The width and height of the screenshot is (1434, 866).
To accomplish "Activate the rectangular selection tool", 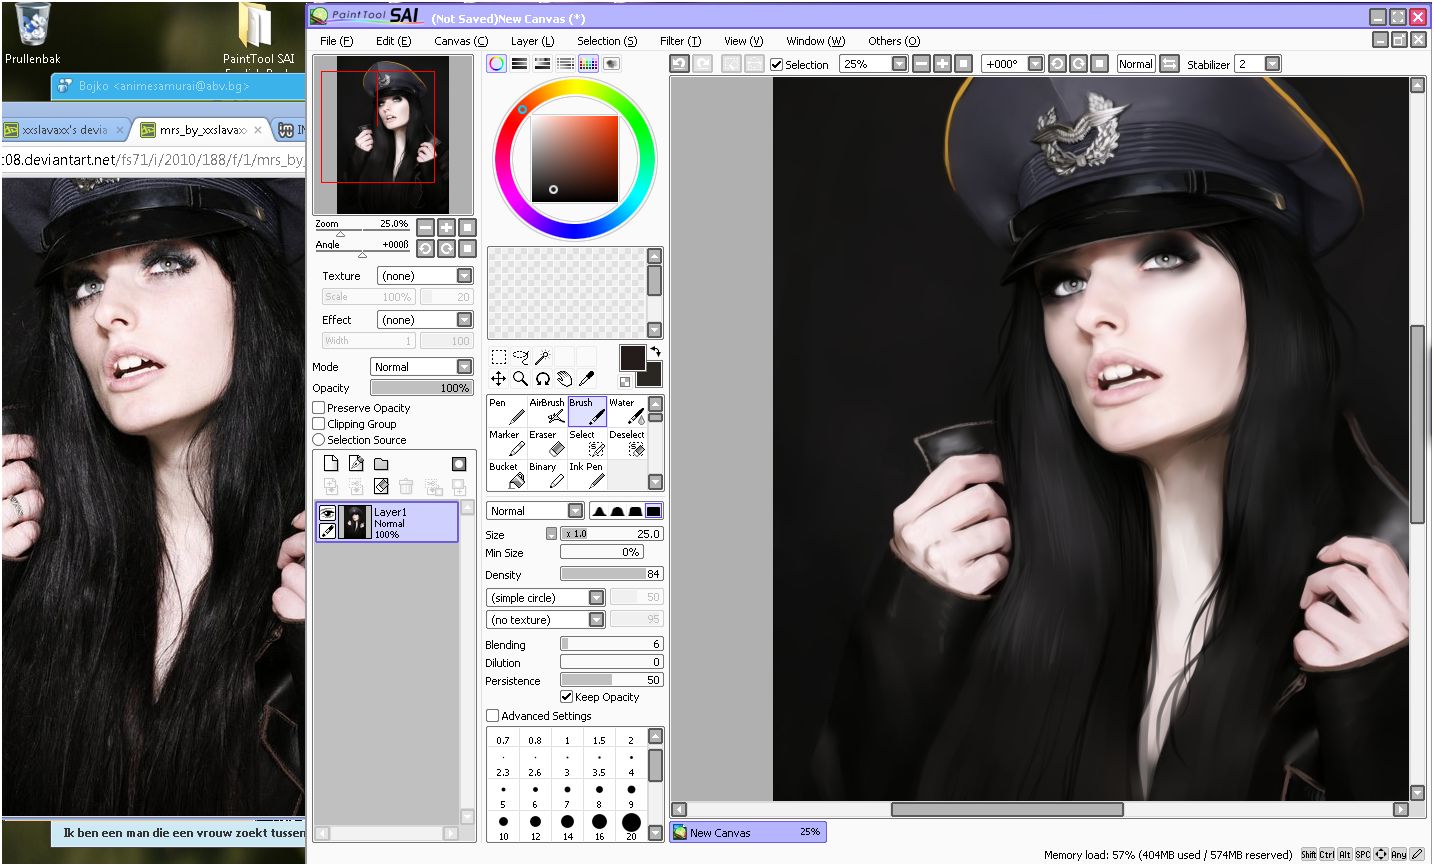I will pos(498,357).
